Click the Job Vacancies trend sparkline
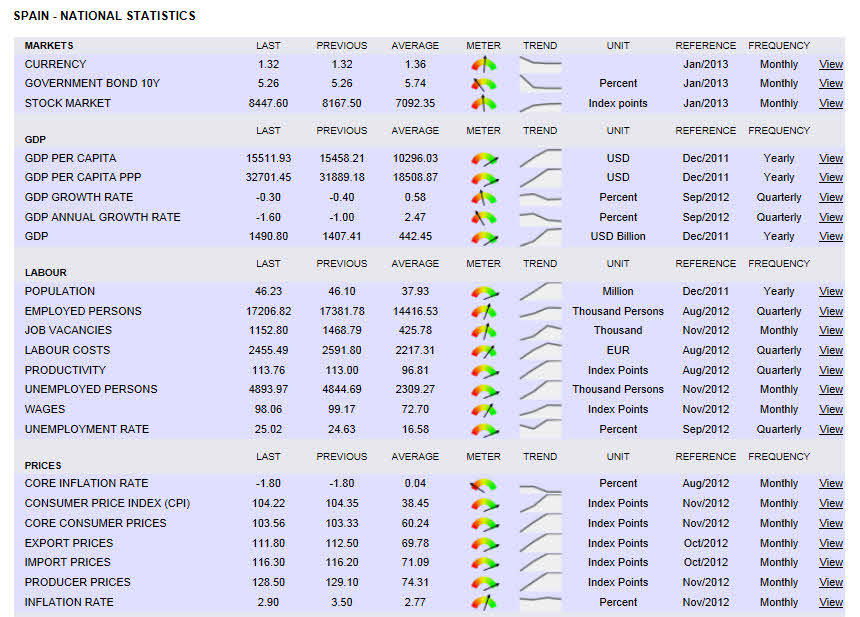Image resolution: width=860 pixels, height=617 pixels. [x=540, y=330]
